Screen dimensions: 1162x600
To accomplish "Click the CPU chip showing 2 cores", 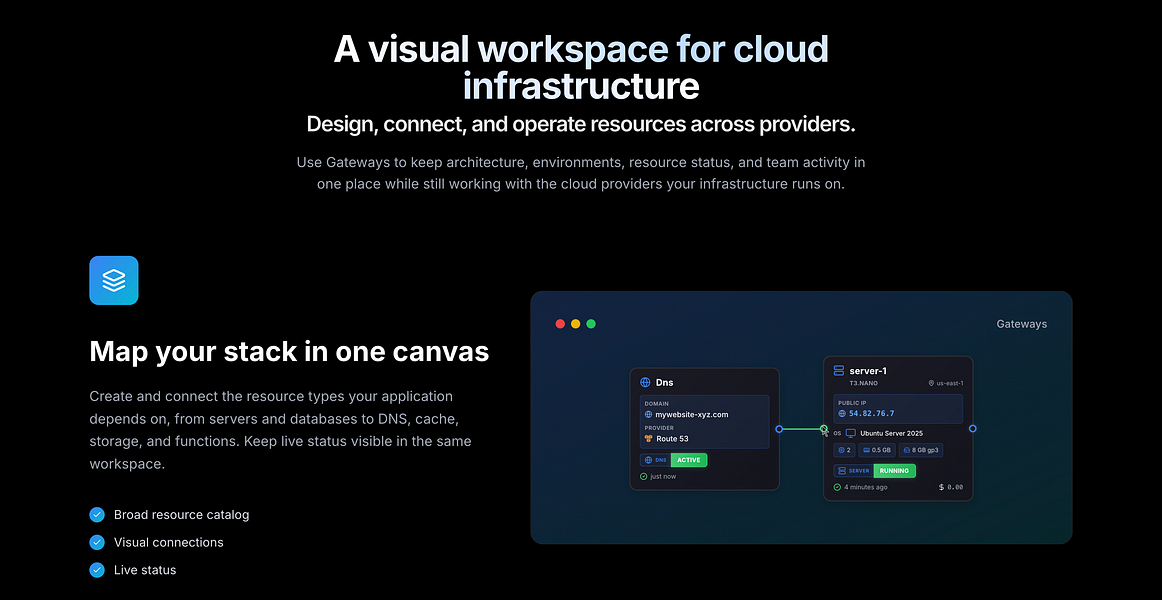I will pos(844,450).
